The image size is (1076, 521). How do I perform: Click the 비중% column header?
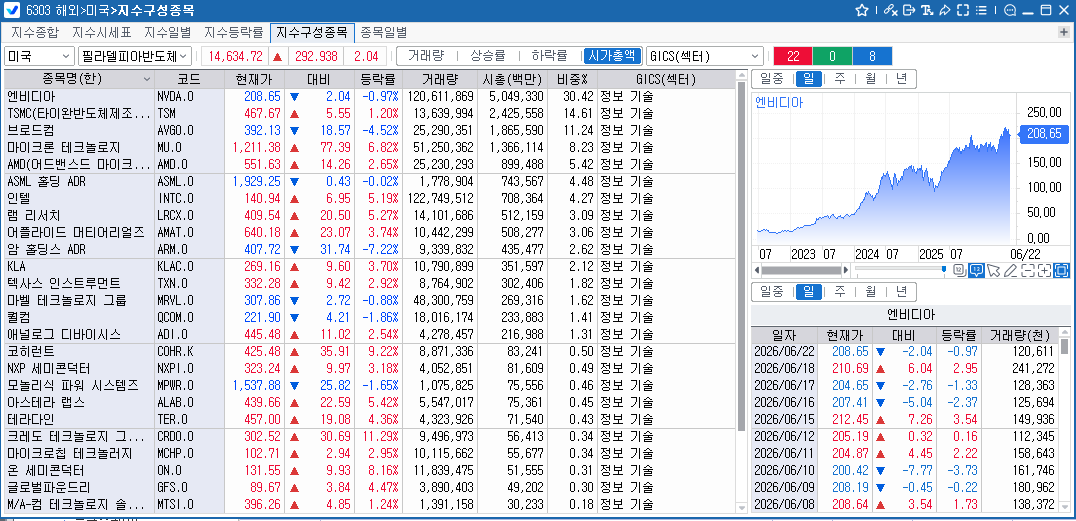point(572,79)
